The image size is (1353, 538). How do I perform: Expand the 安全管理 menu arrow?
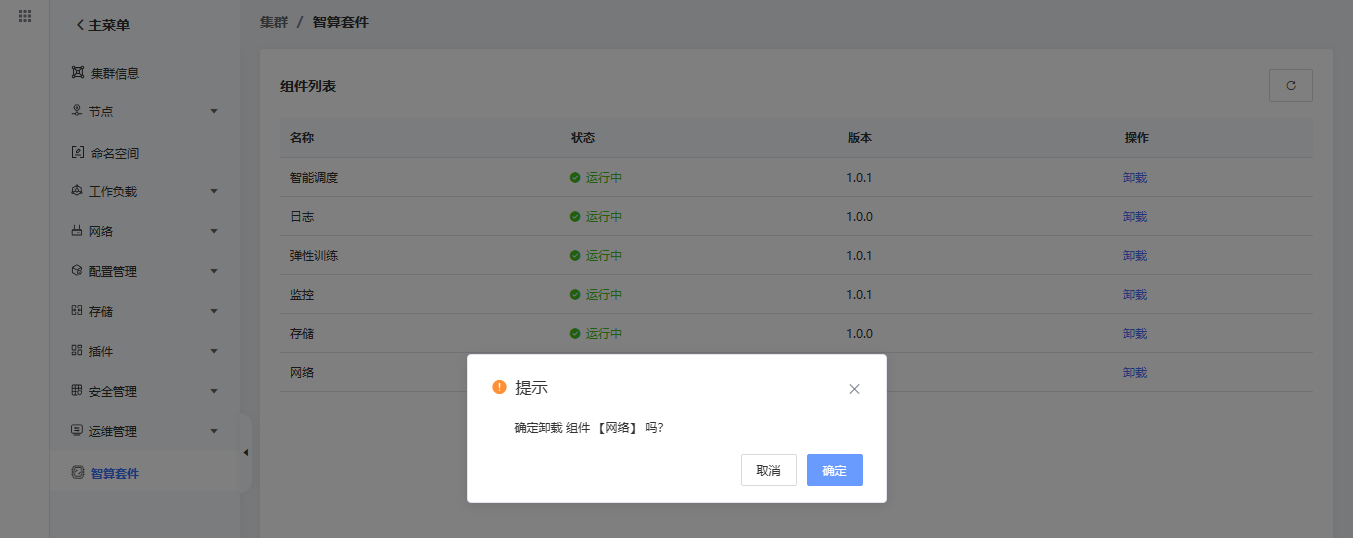pyautogui.click(x=214, y=391)
